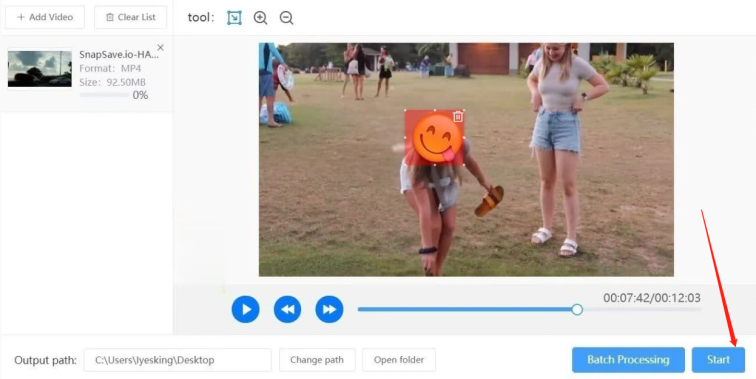The width and height of the screenshot is (756, 379).
Task: Click the Format: MP4 text
Action: click(x=110, y=68)
